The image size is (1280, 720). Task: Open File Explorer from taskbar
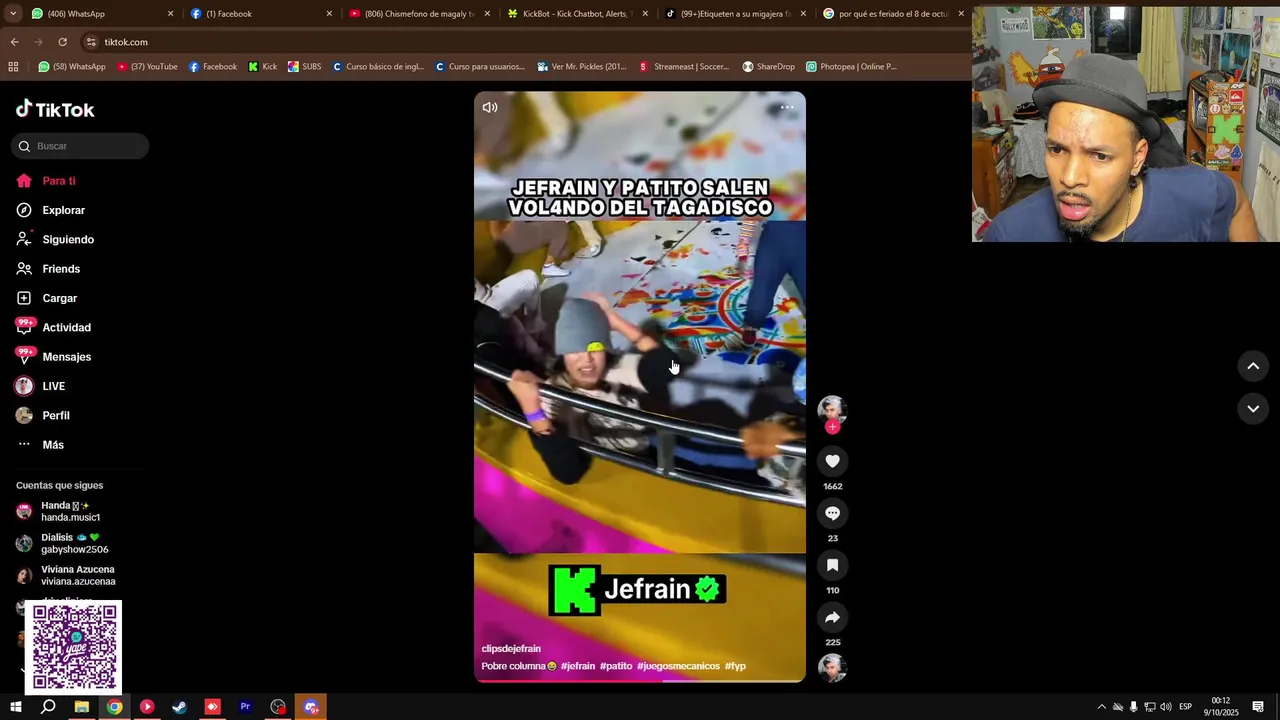82,707
